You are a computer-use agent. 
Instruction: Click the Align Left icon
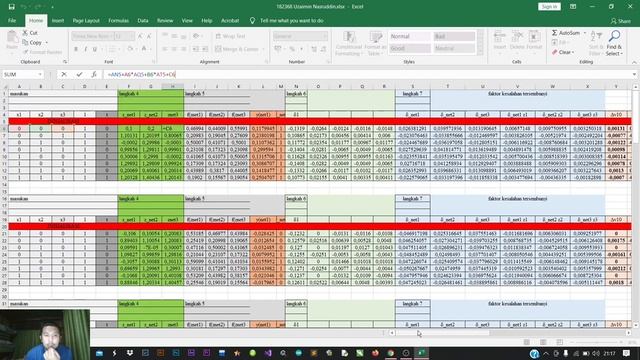[165, 49]
